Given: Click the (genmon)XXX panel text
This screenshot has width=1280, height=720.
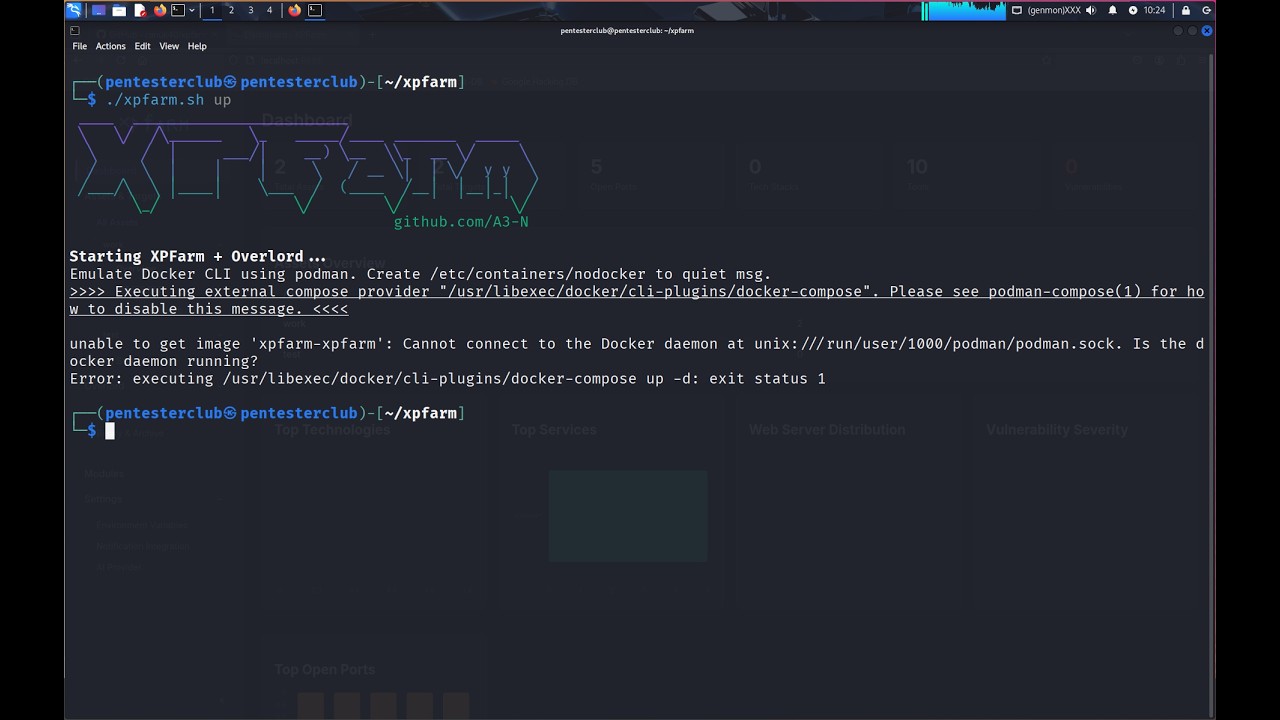Looking at the screenshot, I should tap(1054, 10).
